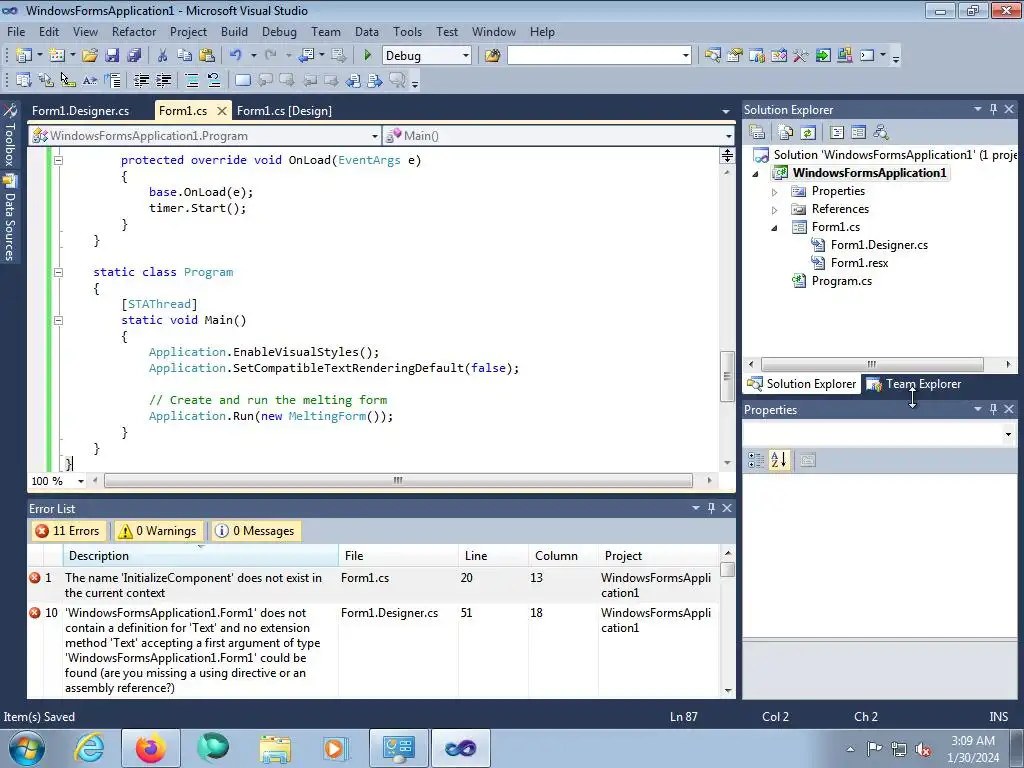The image size is (1024, 768).
Task: Toggle the 0 Messages filter
Action: click(x=255, y=531)
